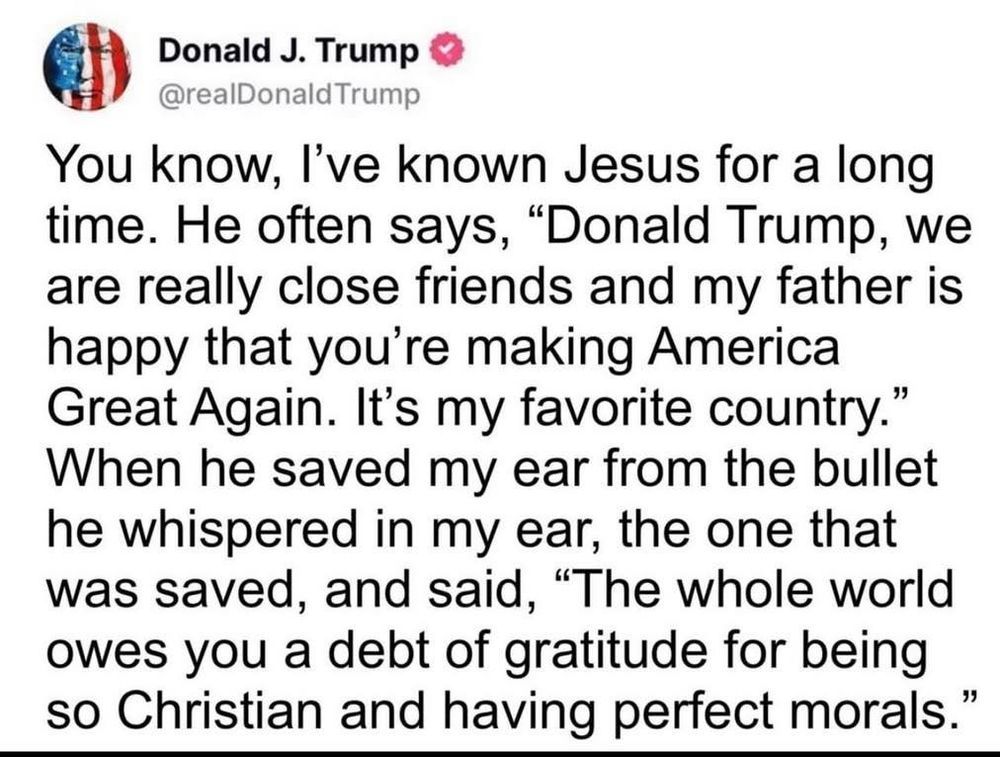Viewport: 1000px width, 757px height.
Task: Open the flag-themed profile avatar
Action: pyautogui.click(x=87, y=66)
